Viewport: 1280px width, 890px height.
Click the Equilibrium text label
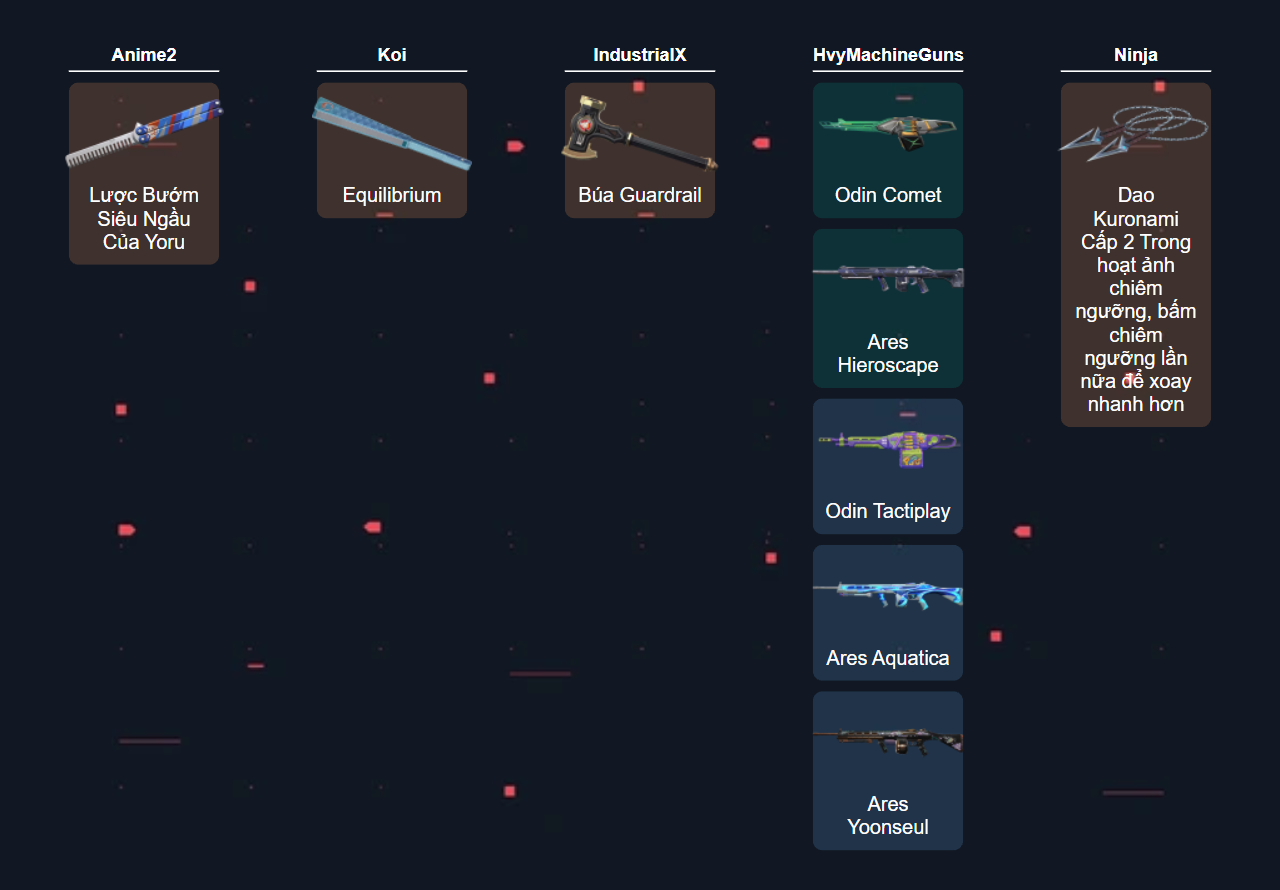coord(392,195)
